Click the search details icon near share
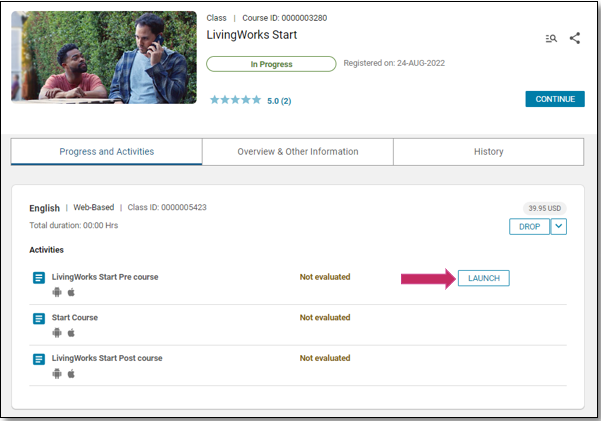The image size is (601, 421). [551, 38]
